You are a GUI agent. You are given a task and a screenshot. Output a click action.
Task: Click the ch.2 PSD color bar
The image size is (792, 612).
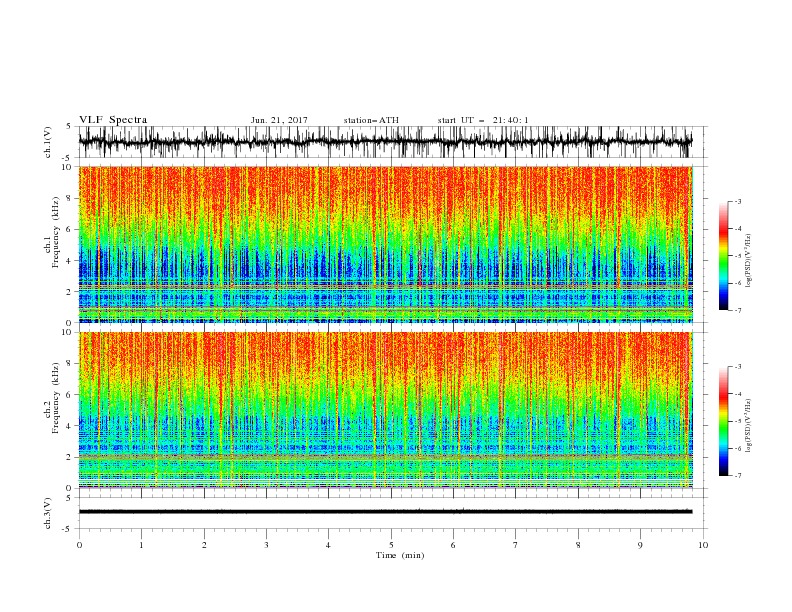pos(723,421)
